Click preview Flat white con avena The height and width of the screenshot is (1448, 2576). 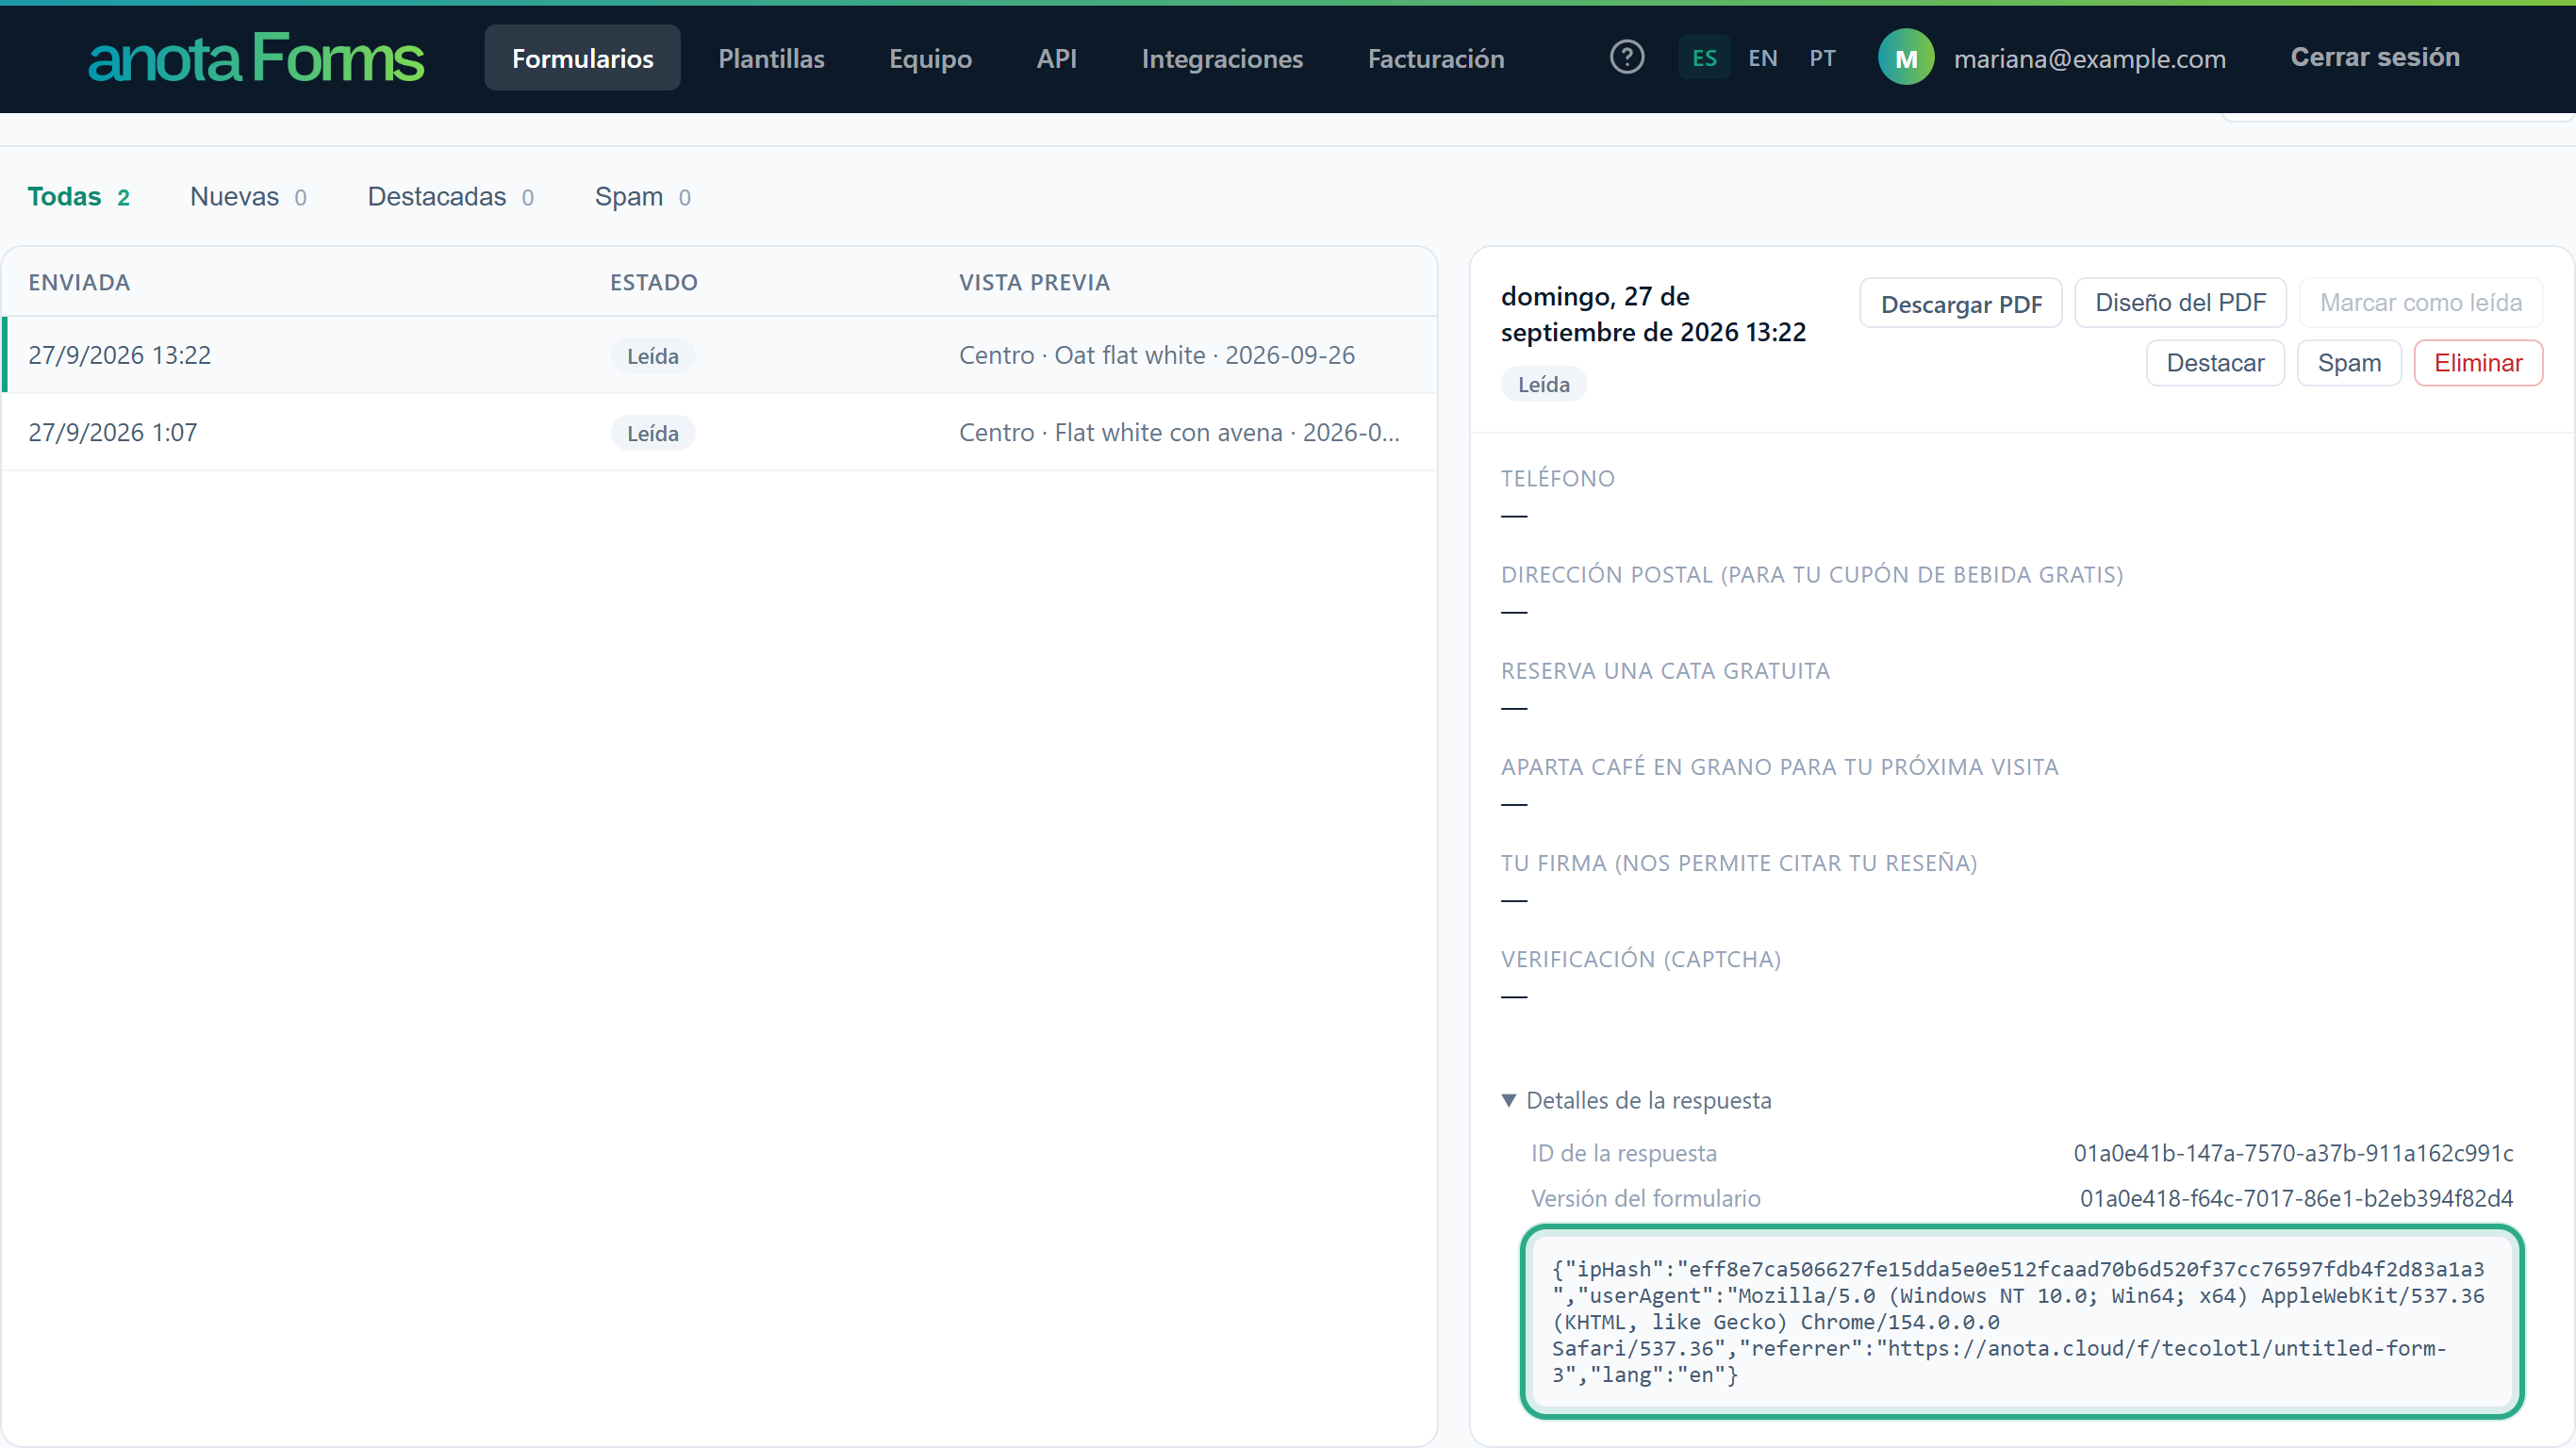[1179, 432]
